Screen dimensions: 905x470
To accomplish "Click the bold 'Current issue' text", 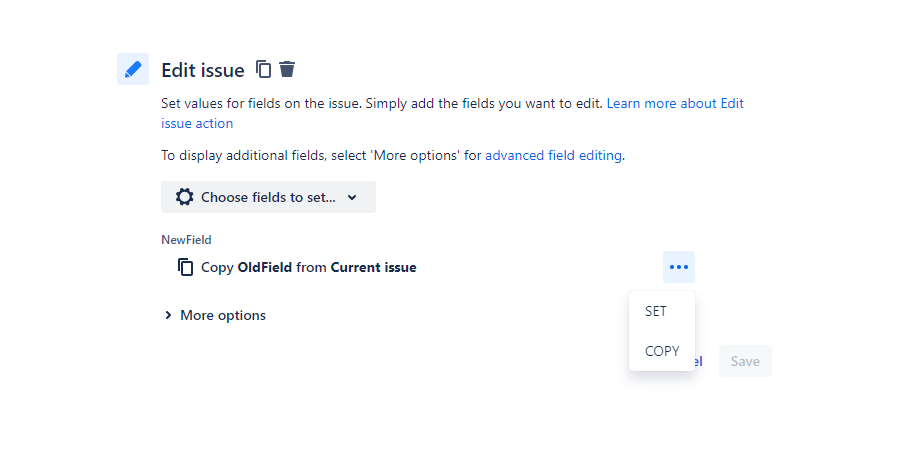I will (373, 267).
